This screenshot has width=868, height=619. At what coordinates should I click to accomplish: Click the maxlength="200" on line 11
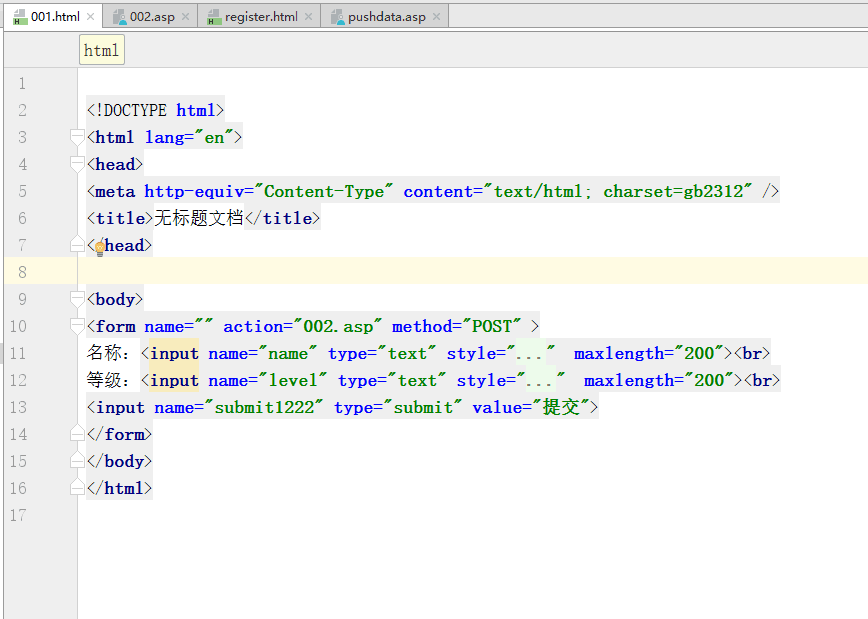[x=649, y=353]
